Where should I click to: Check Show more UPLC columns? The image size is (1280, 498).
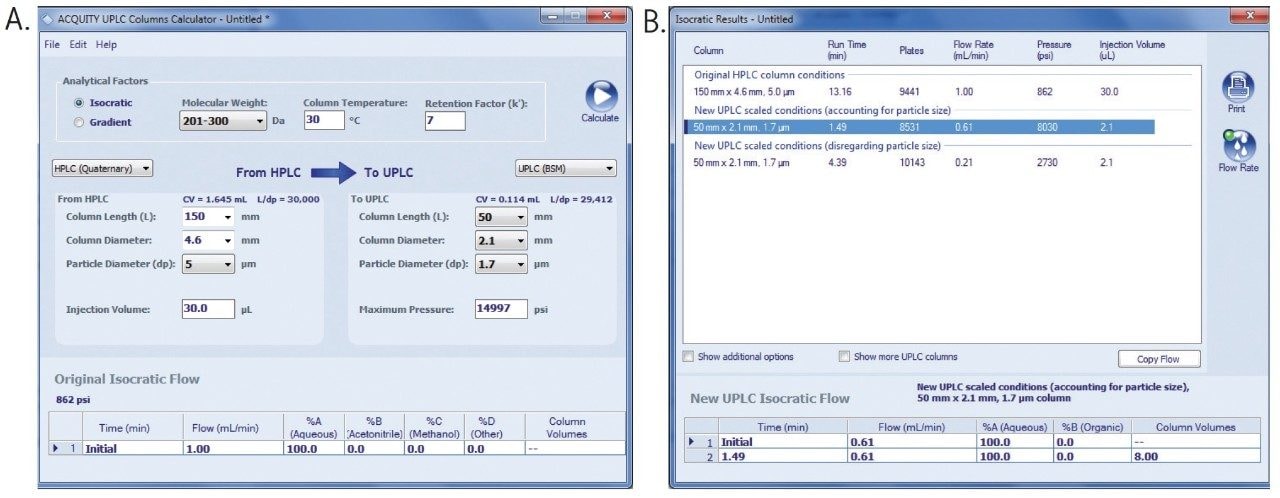coord(845,357)
